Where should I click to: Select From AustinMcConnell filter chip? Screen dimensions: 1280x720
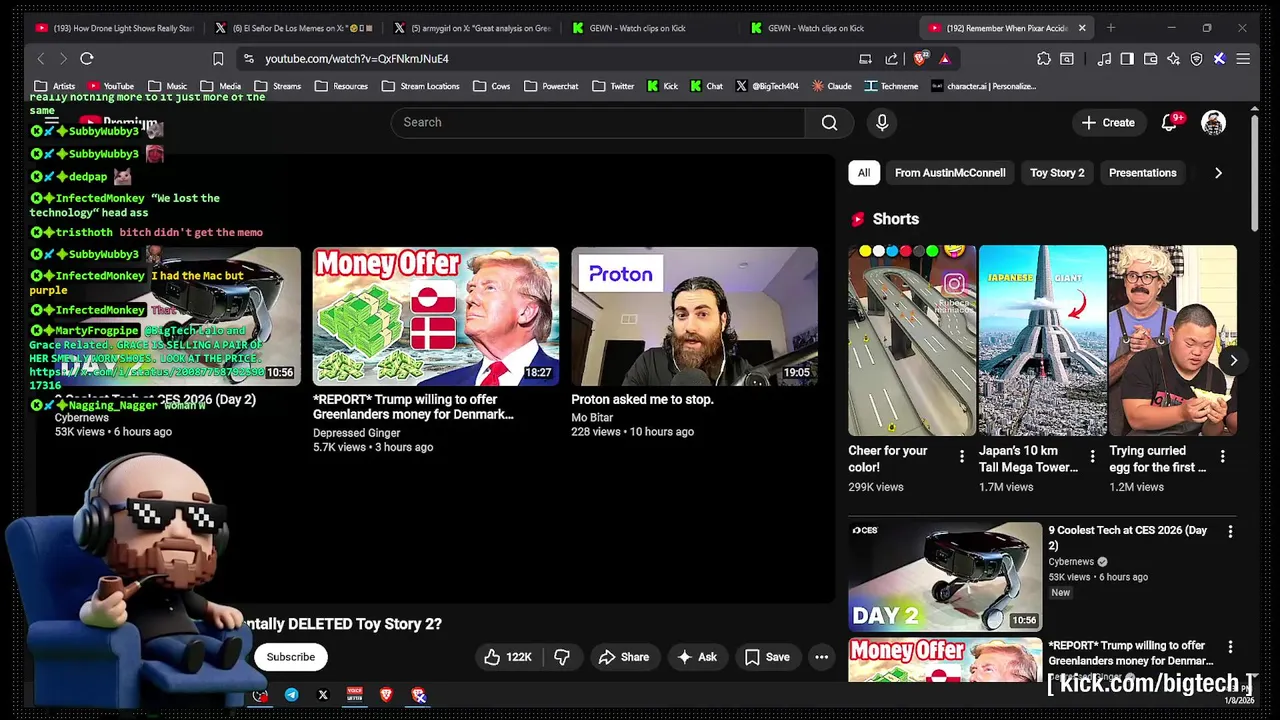pos(950,173)
